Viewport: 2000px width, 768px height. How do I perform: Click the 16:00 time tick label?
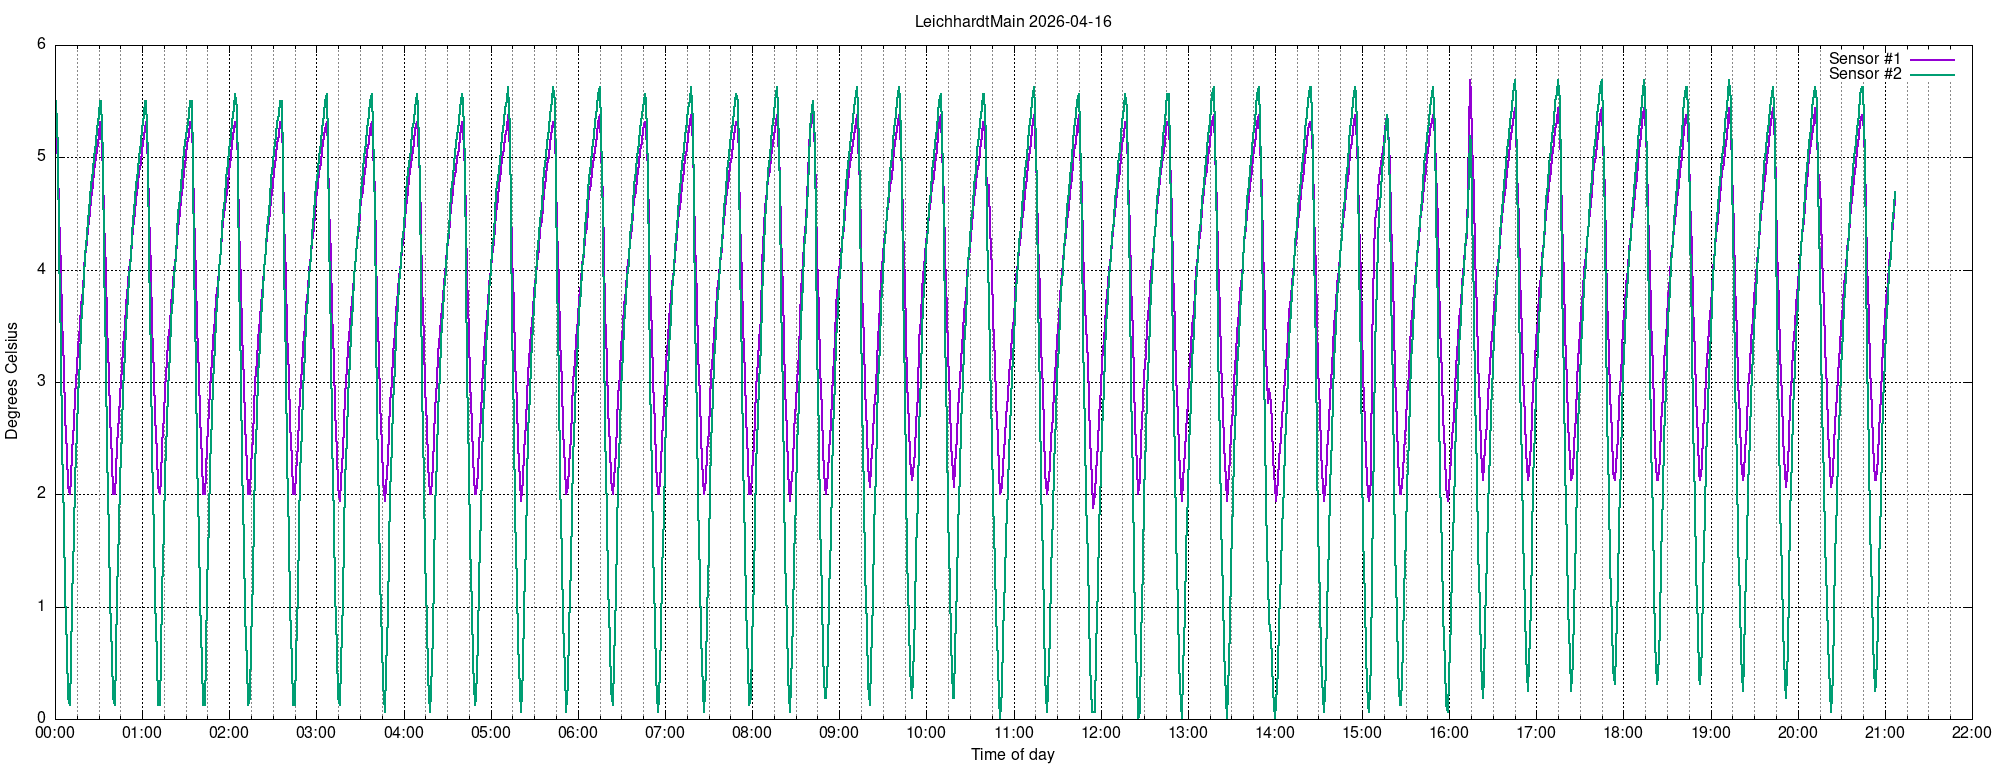pyautogui.click(x=1449, y=732)
